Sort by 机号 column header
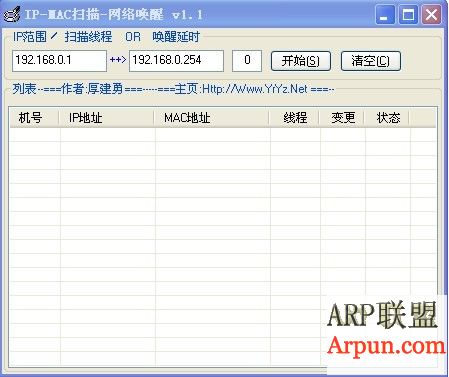 [x=34, y=118]
